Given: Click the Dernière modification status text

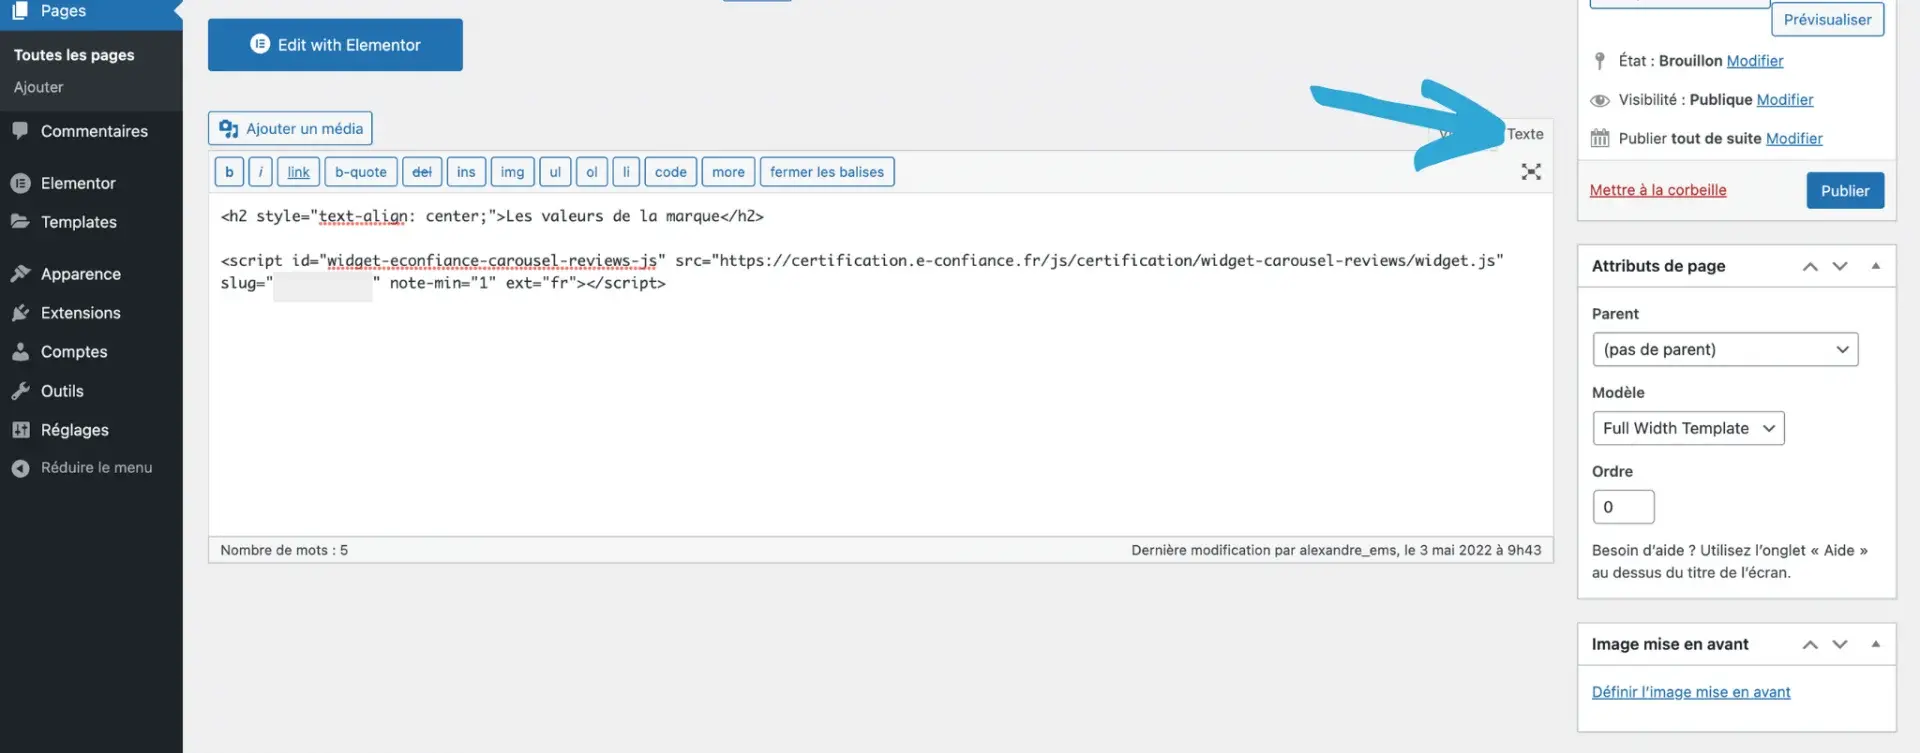Looking at the screenshot, I should pyautogui.click(x=1336, y=550).
